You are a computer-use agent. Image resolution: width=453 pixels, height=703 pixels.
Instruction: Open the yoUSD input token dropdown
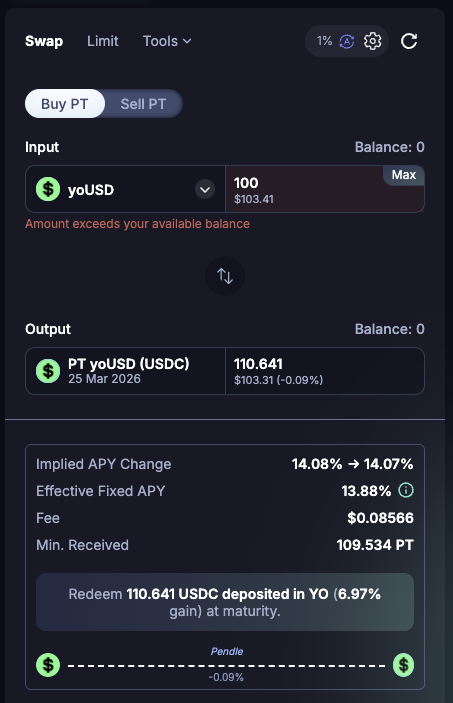pos(126,189)
